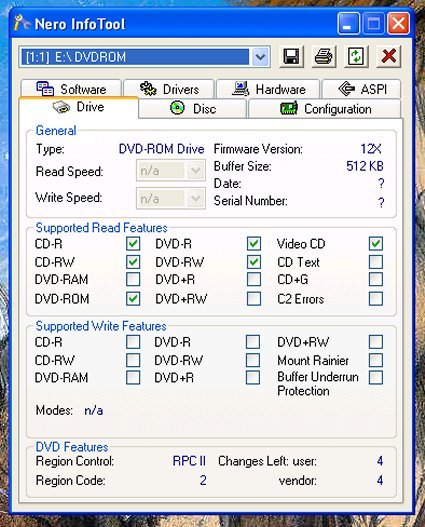The height and width of the screenshot is (527, 425).
Task: Click the 'Serial Number:' label
Action: click(251, 201)
